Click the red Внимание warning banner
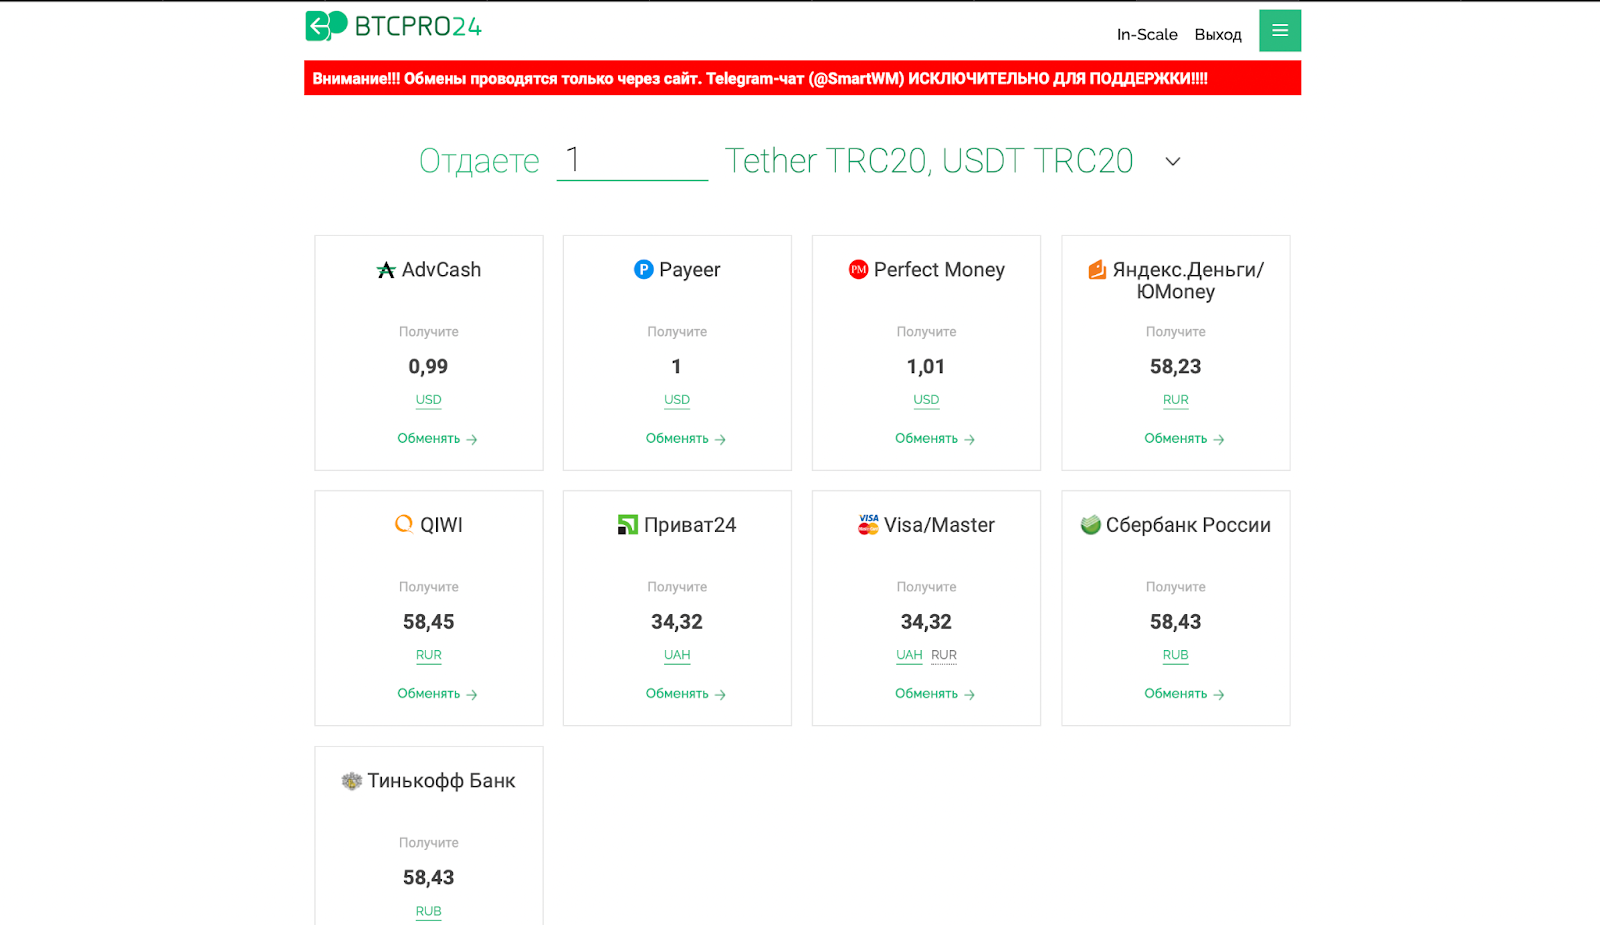1600x925 pixels. [x=802, y=78]
